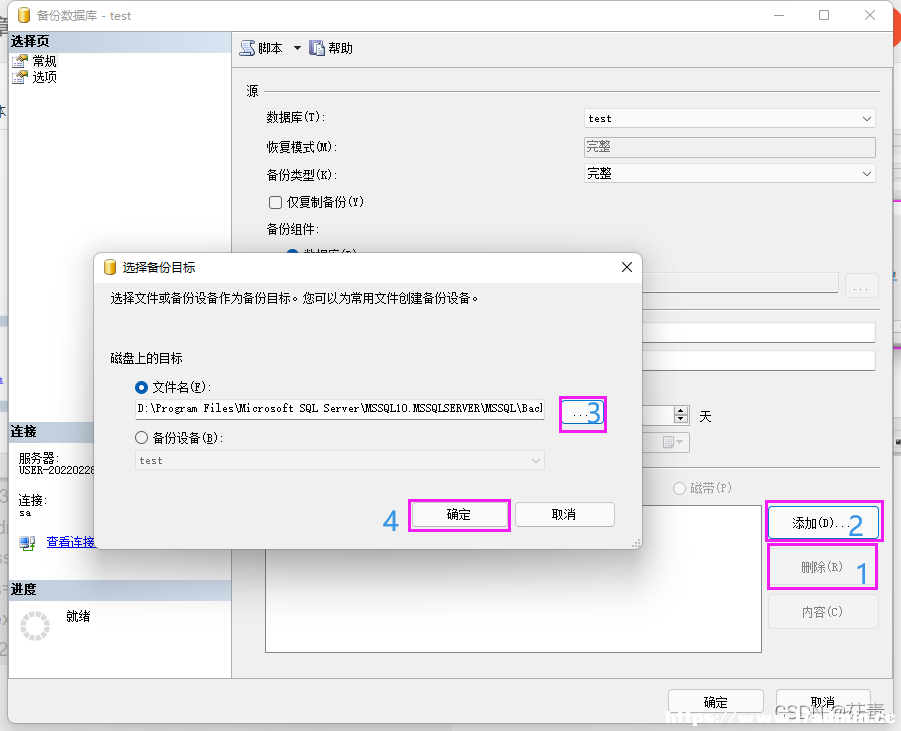901x731 pixels.
Task: Cancel the Select Backup Destination dialog
Action: [x=565, y=514]
